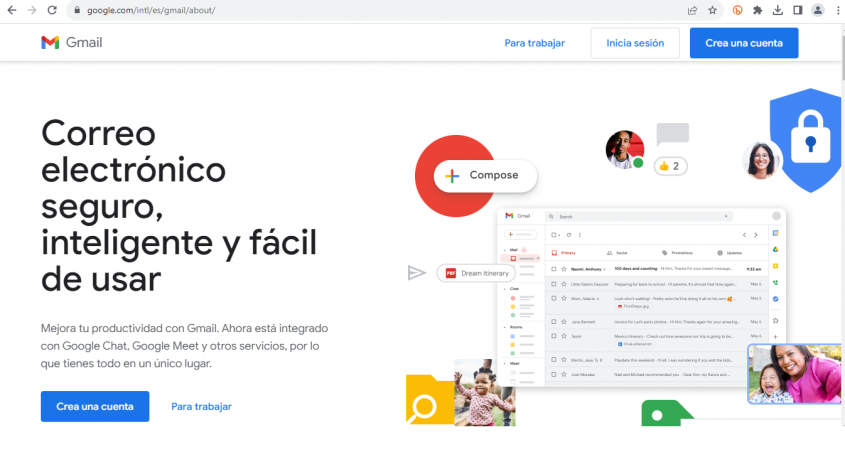
Task: Open the Para trabajar link next to the blue Crea una cuenta button
Action: (x=201, y=406)
